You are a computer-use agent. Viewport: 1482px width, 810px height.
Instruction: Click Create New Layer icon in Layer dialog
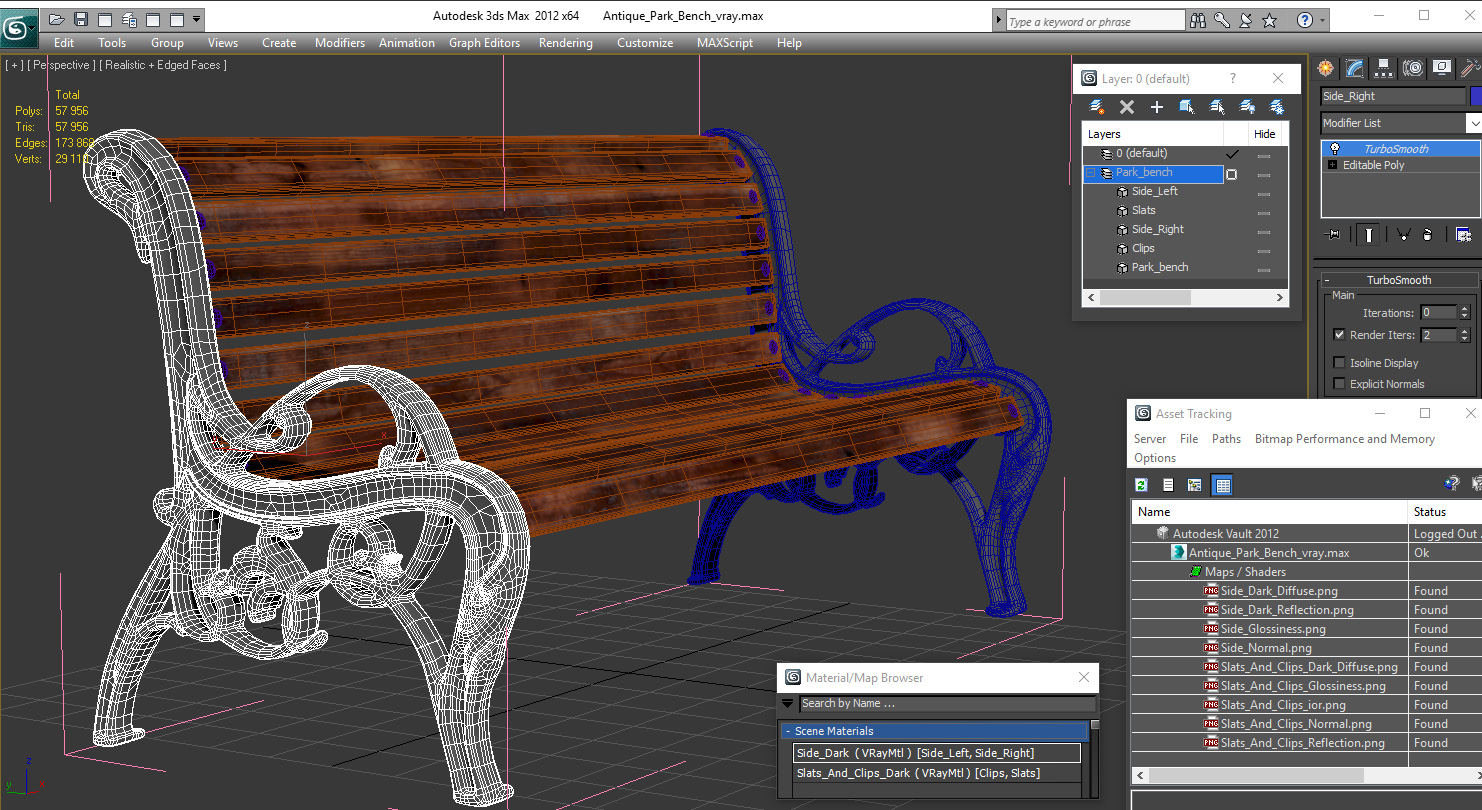pos(1097,107)
